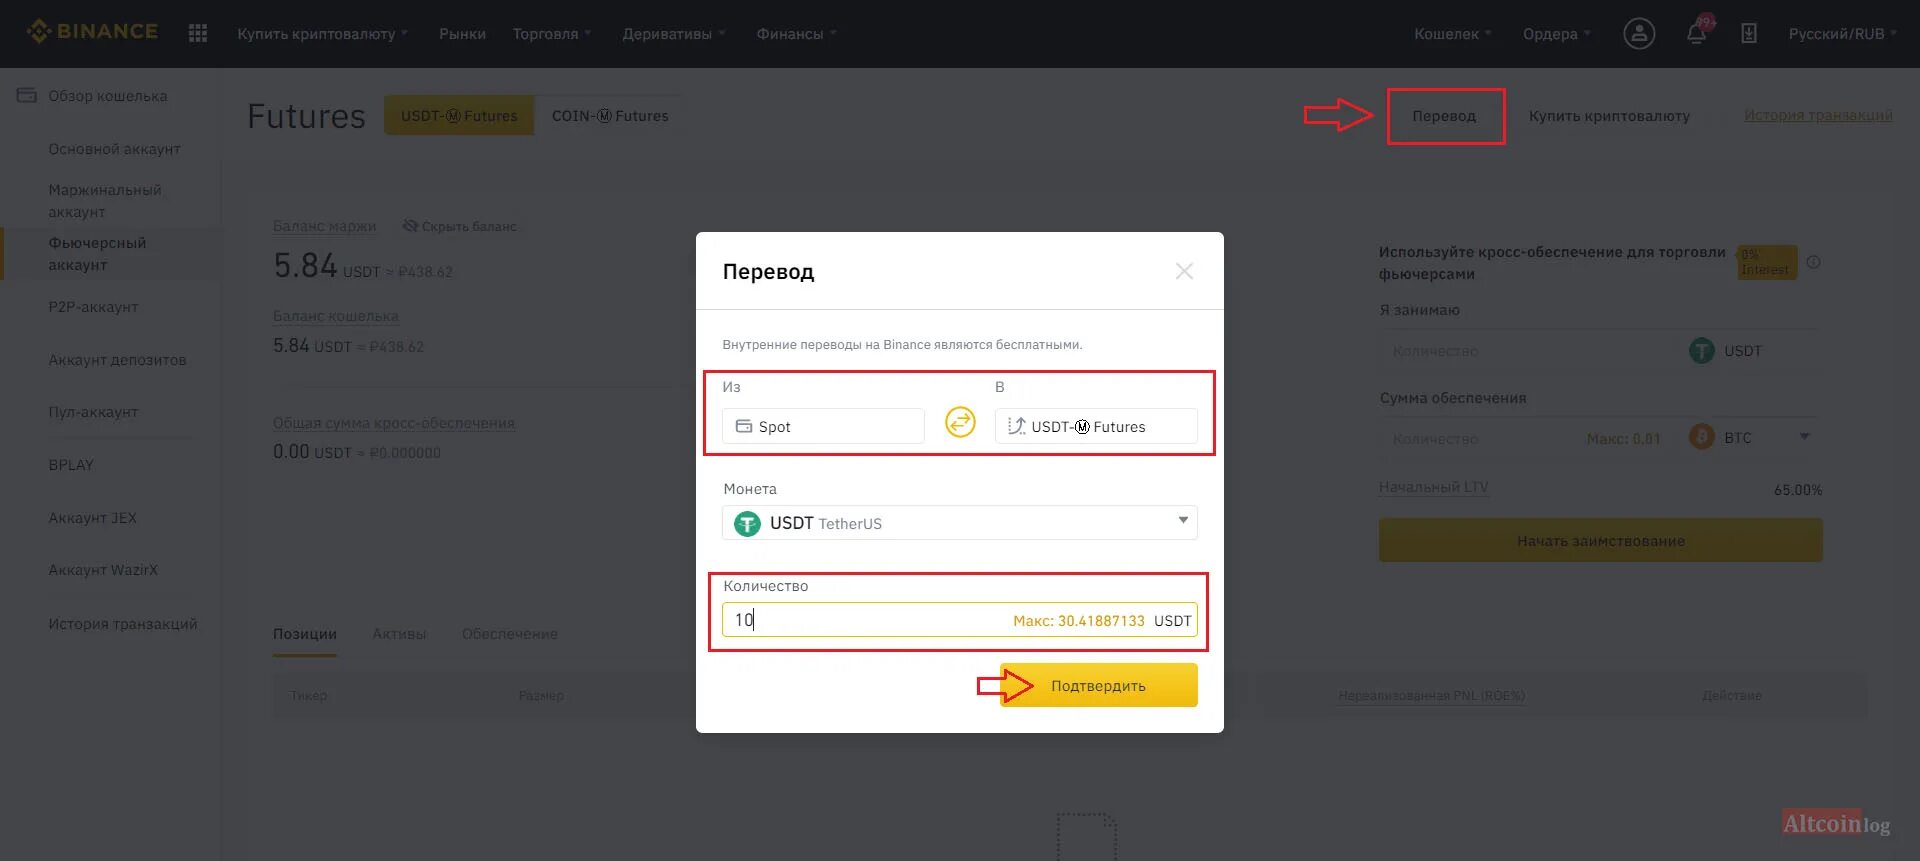1920x861 pixels.
Task: Click the Начальный LTV label
Action: coord(1433,487)
